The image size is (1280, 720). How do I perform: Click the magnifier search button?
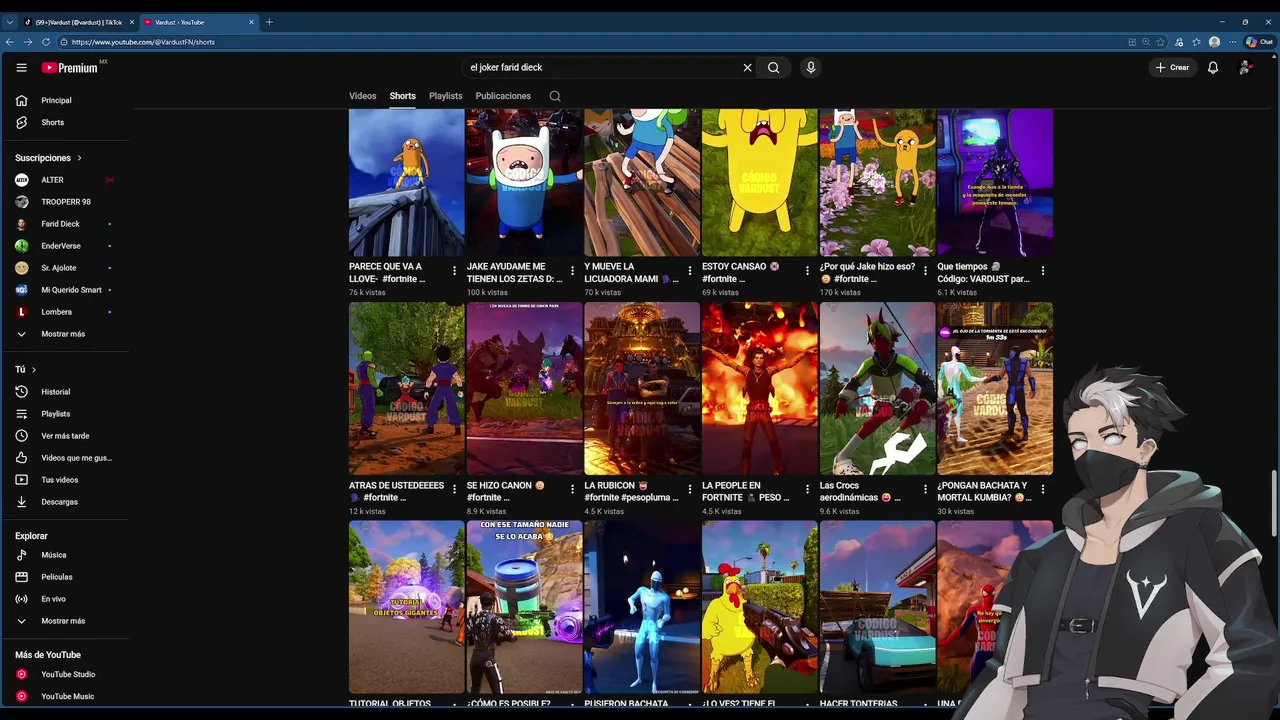[773, 68]
